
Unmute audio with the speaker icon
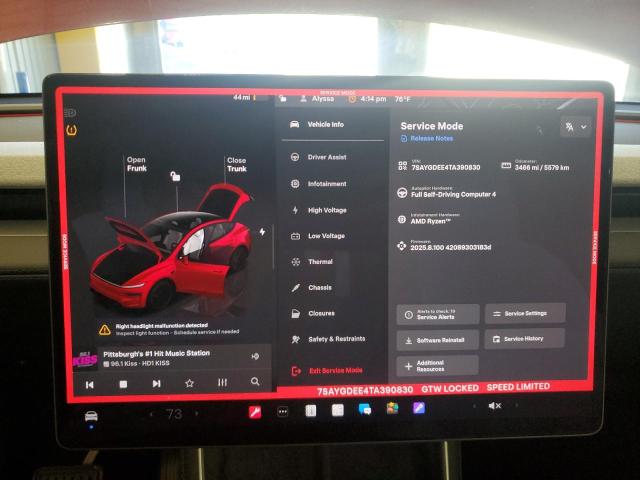pyautogui.click(x=494, y=406)
